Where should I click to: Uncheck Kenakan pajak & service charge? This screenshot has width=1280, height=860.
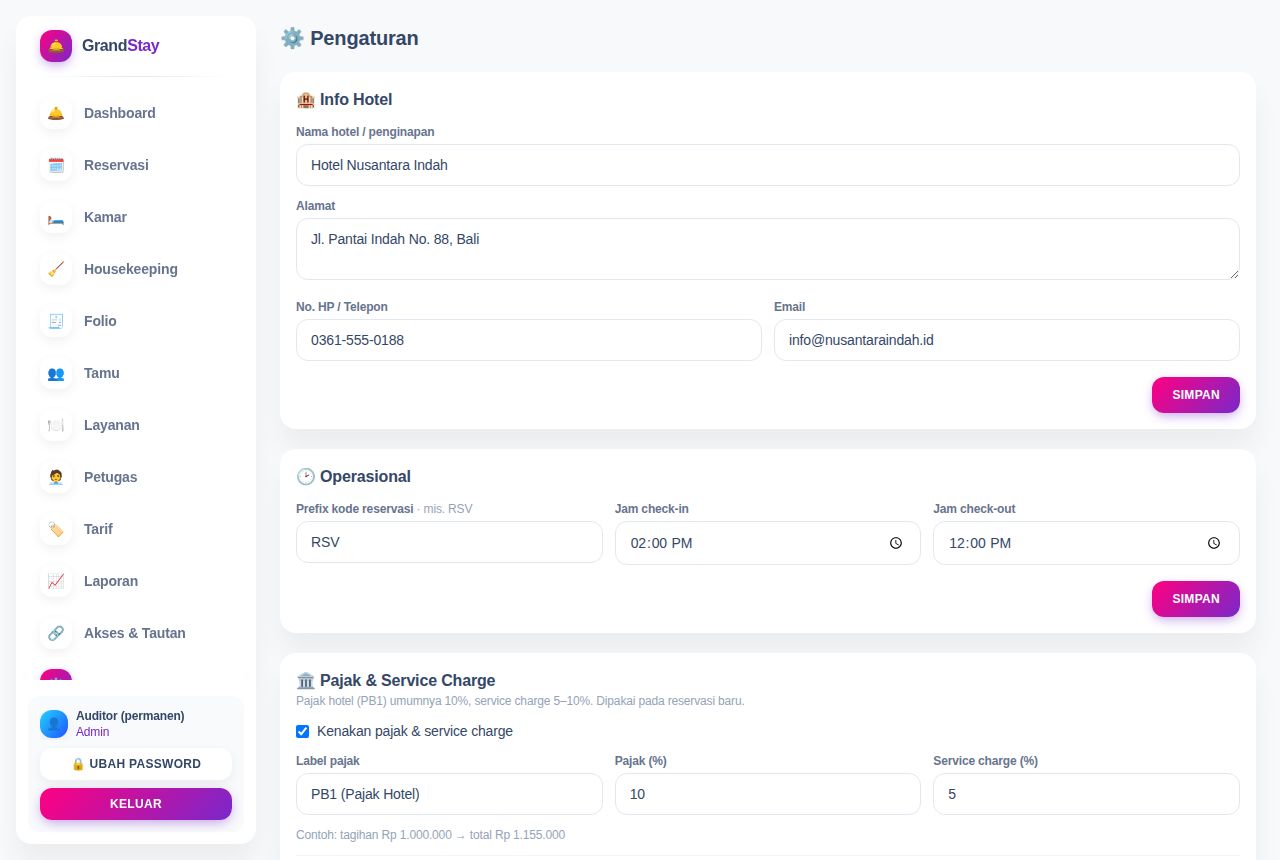click(x=303, y=731)
